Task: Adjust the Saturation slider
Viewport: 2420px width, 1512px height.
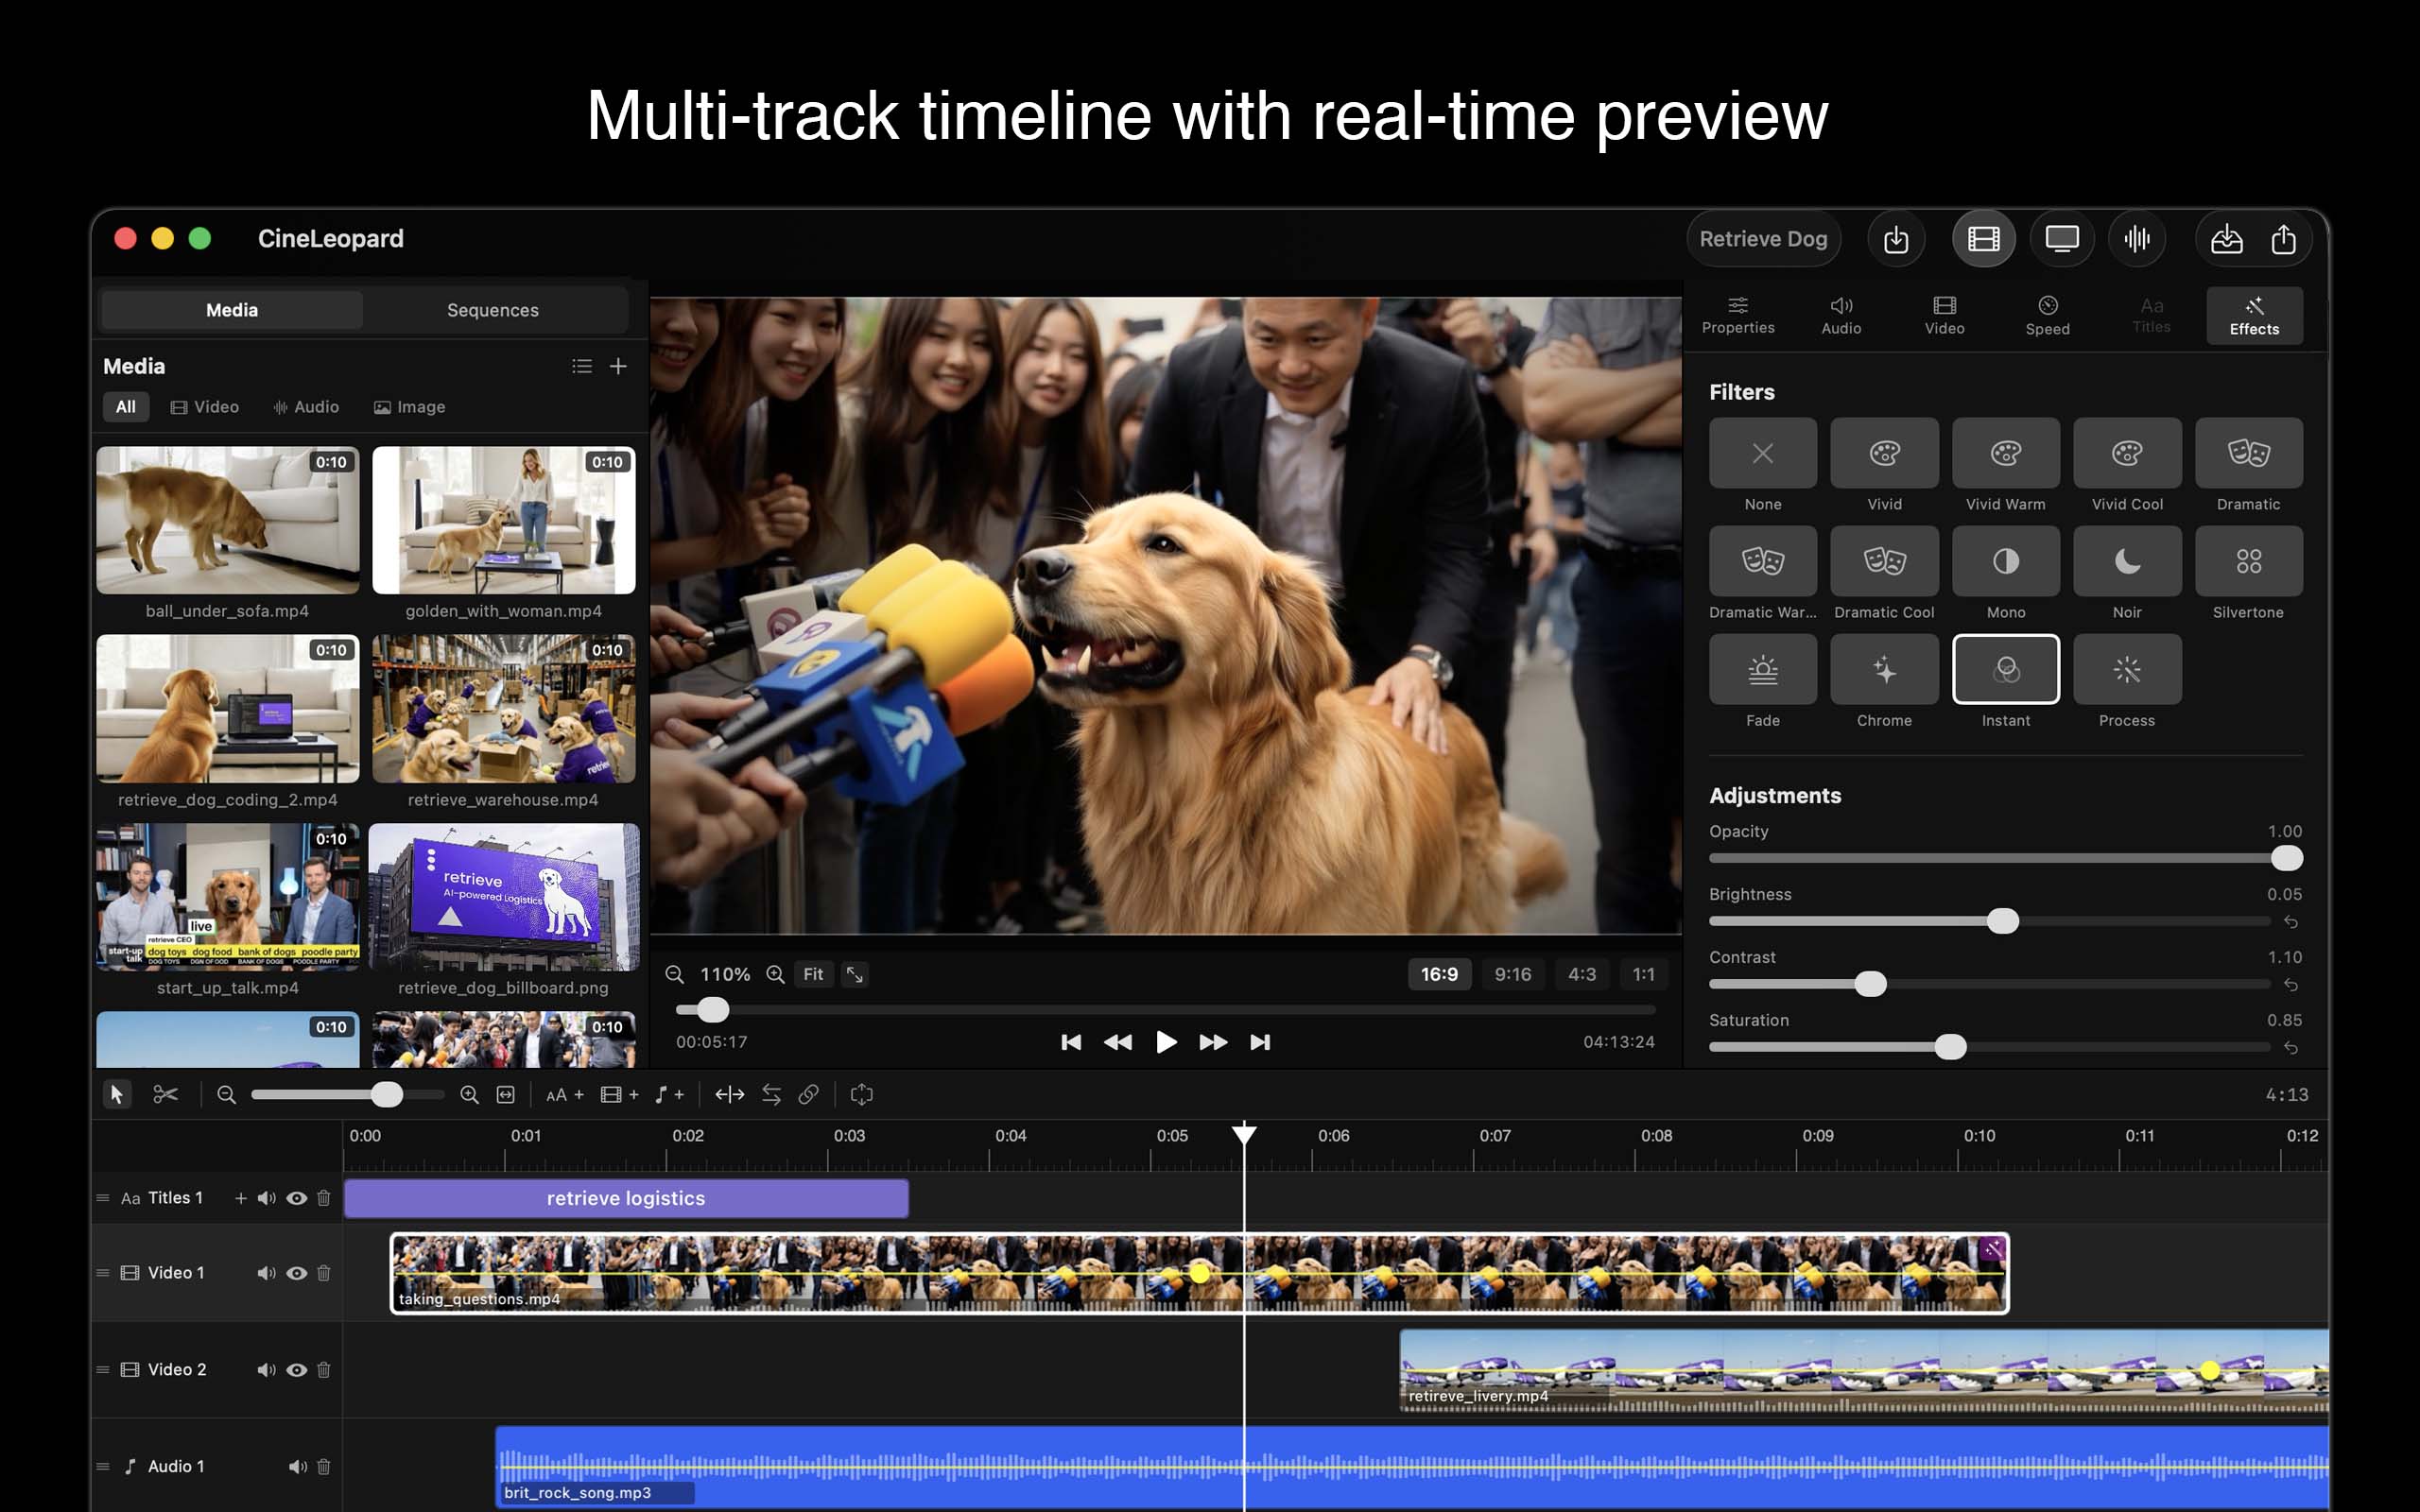Action: pyautogui.click(x=1950, y=1046)
